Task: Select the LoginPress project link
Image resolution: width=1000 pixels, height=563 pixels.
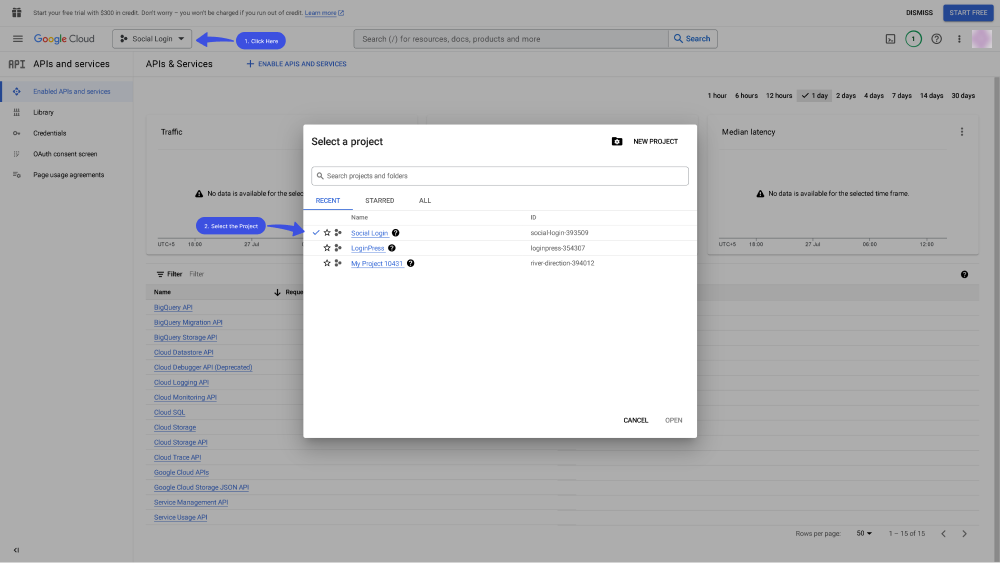Action: (367, 248)
